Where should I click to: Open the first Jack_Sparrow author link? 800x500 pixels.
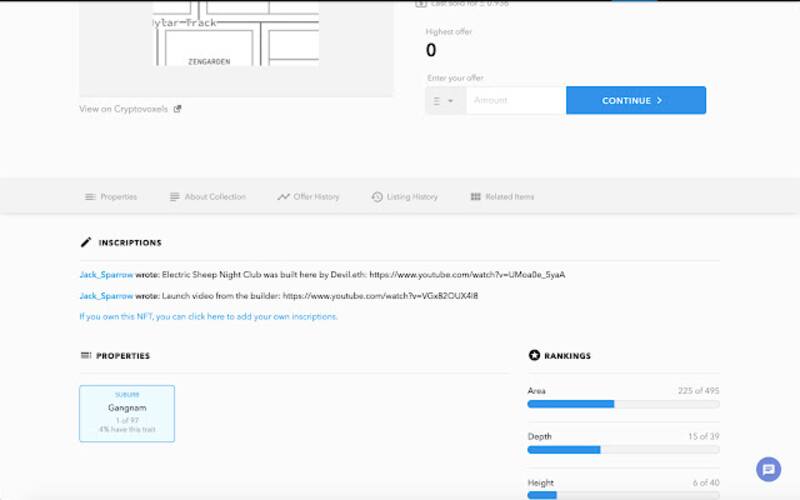point(106,274)
